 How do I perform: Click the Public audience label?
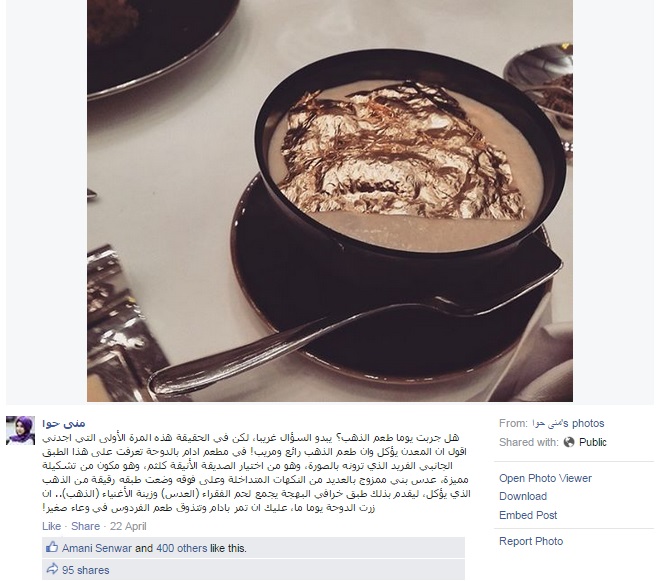[x=593, y=442]
